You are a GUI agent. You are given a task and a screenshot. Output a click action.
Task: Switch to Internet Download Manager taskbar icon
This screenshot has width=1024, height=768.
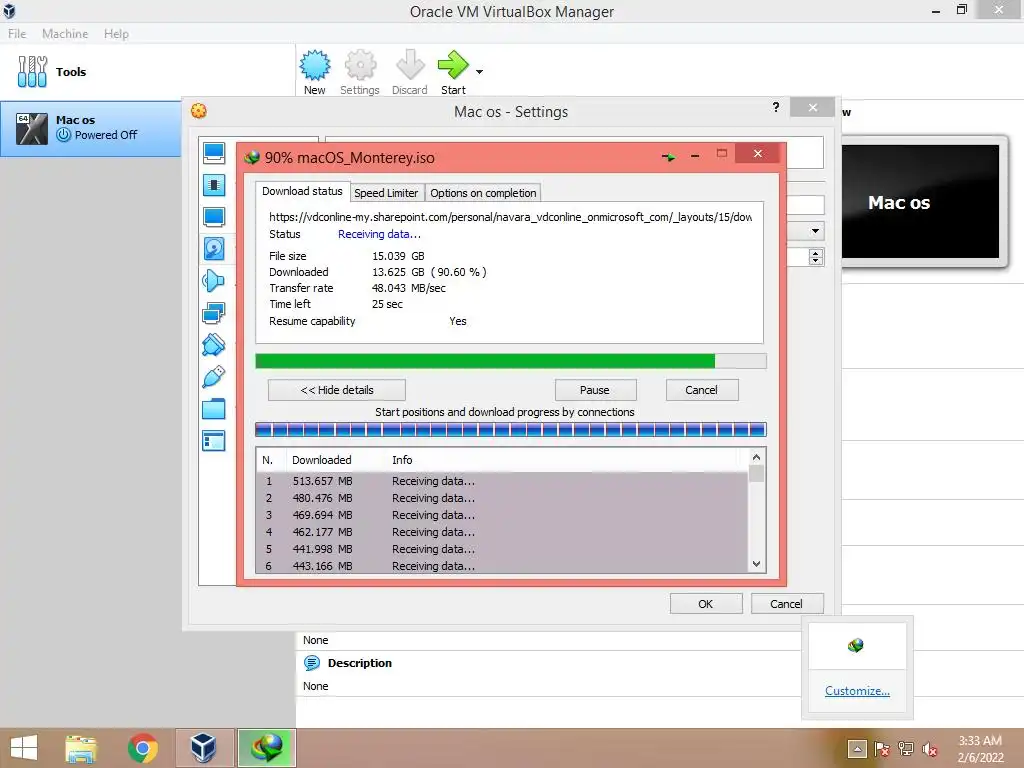(267, 748)
